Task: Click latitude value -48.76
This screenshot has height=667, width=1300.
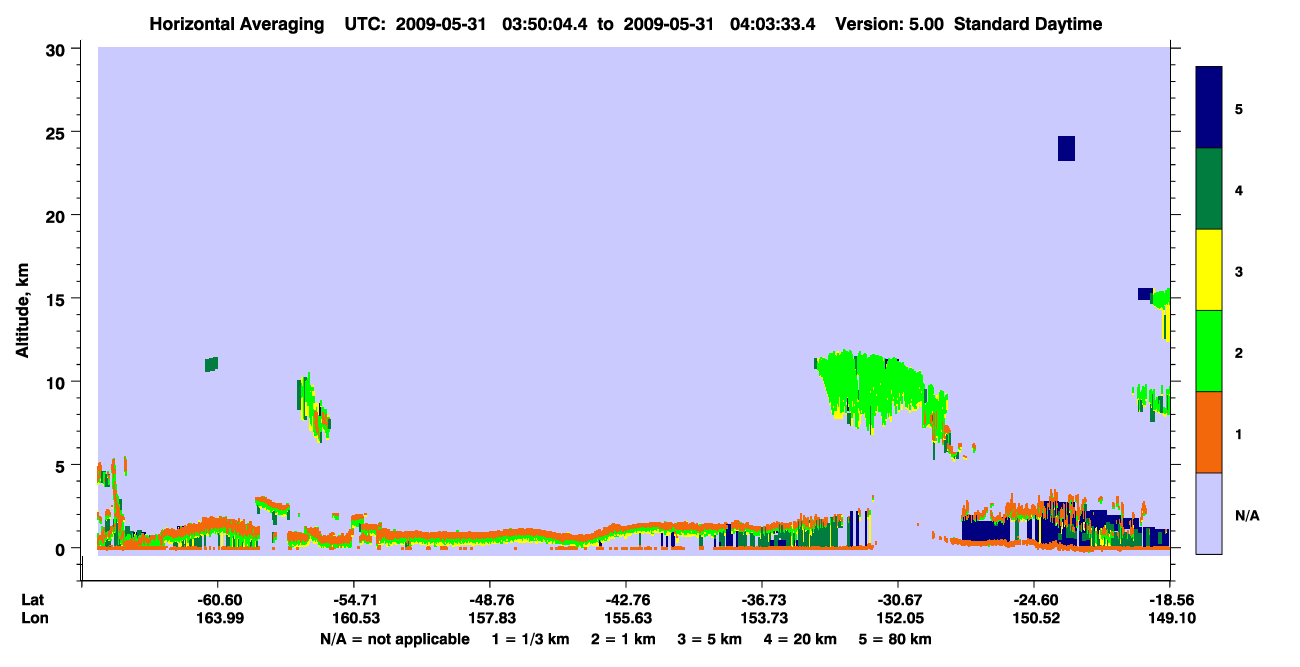Action: click(489, 600)
